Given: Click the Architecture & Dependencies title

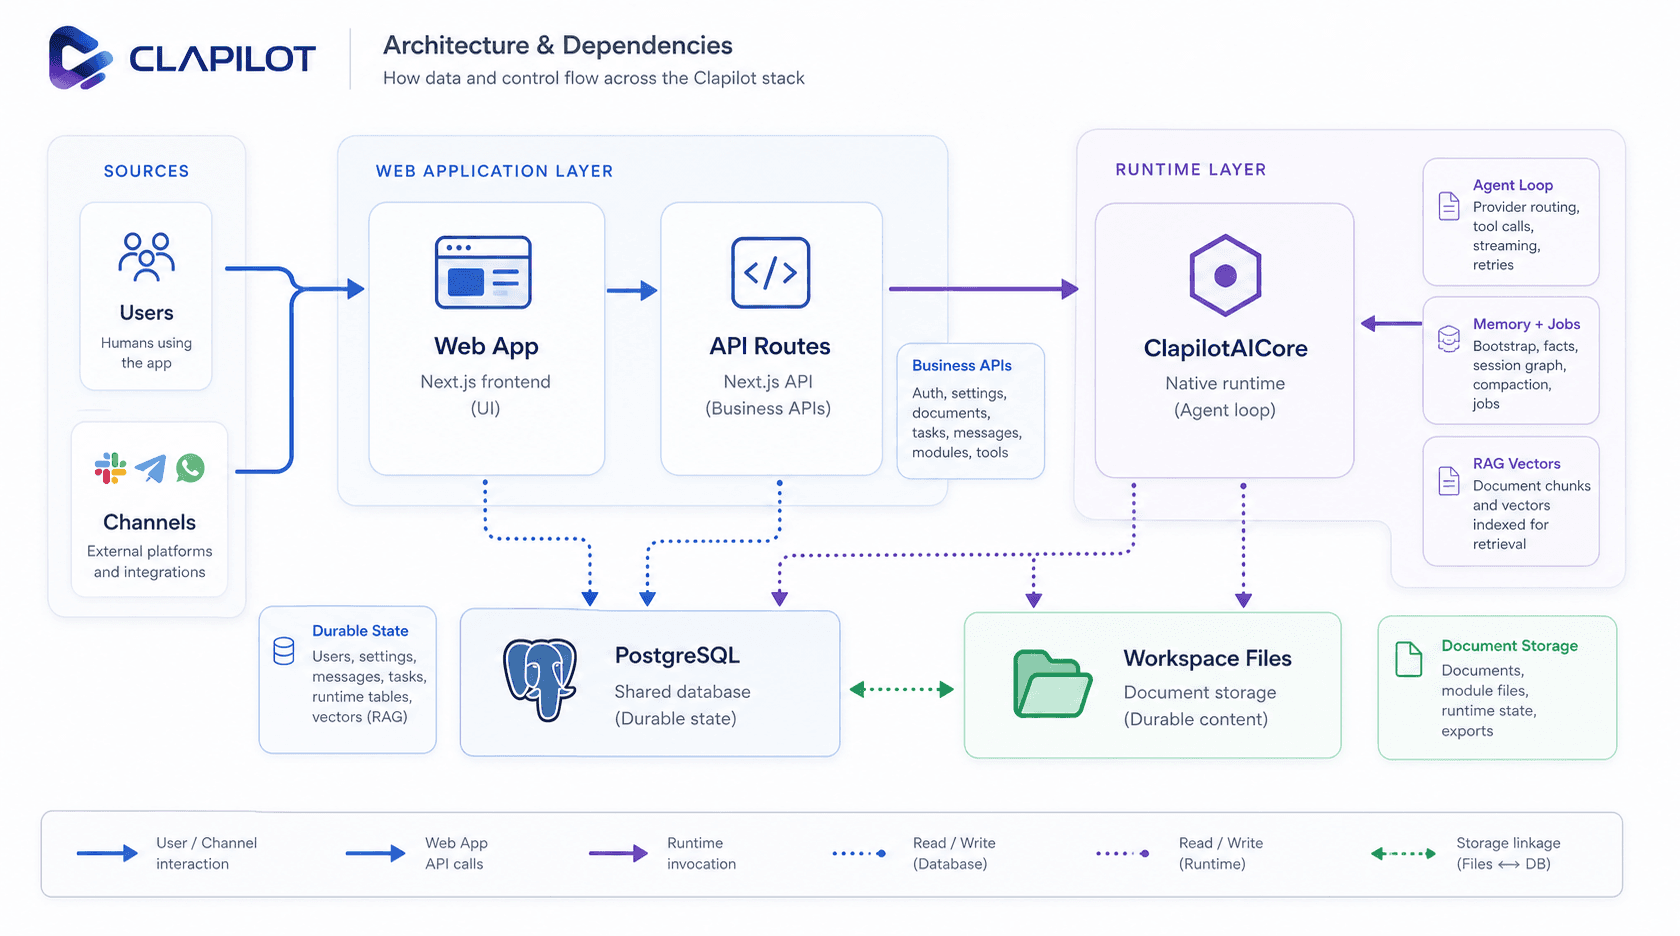Looking at the screenshot, I should [558, 45].
